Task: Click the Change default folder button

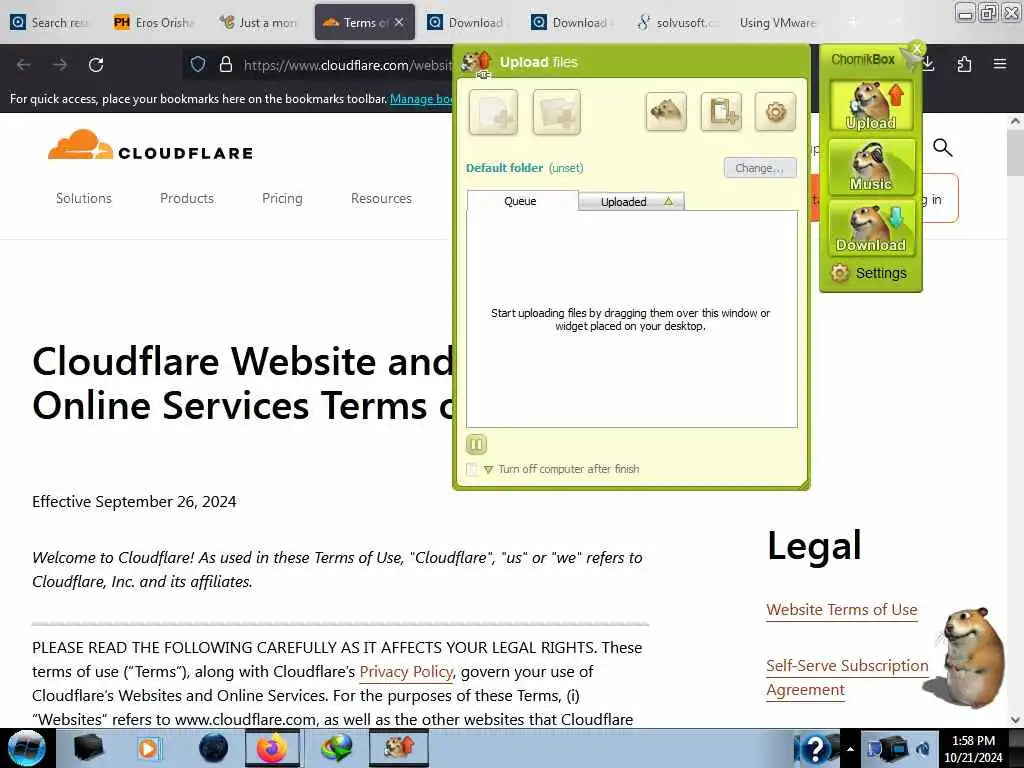Action: point(760,168)
